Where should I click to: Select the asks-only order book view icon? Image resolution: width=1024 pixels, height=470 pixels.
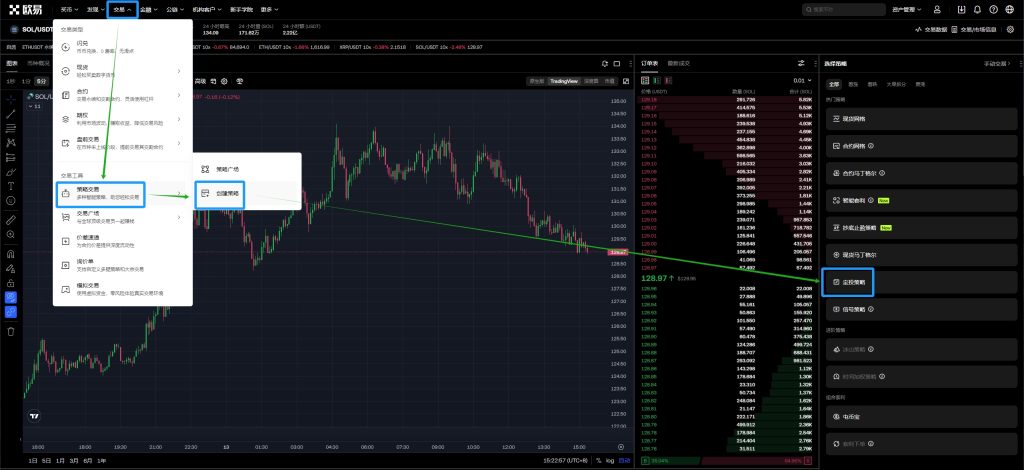pyautogui.click(x=666, y=80)
